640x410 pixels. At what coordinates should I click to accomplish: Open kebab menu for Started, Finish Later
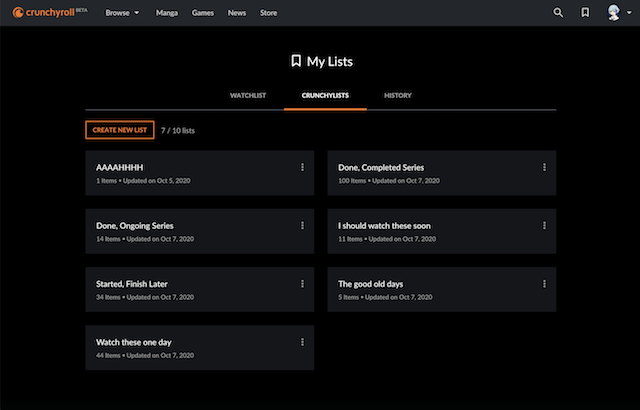[302, 284]
